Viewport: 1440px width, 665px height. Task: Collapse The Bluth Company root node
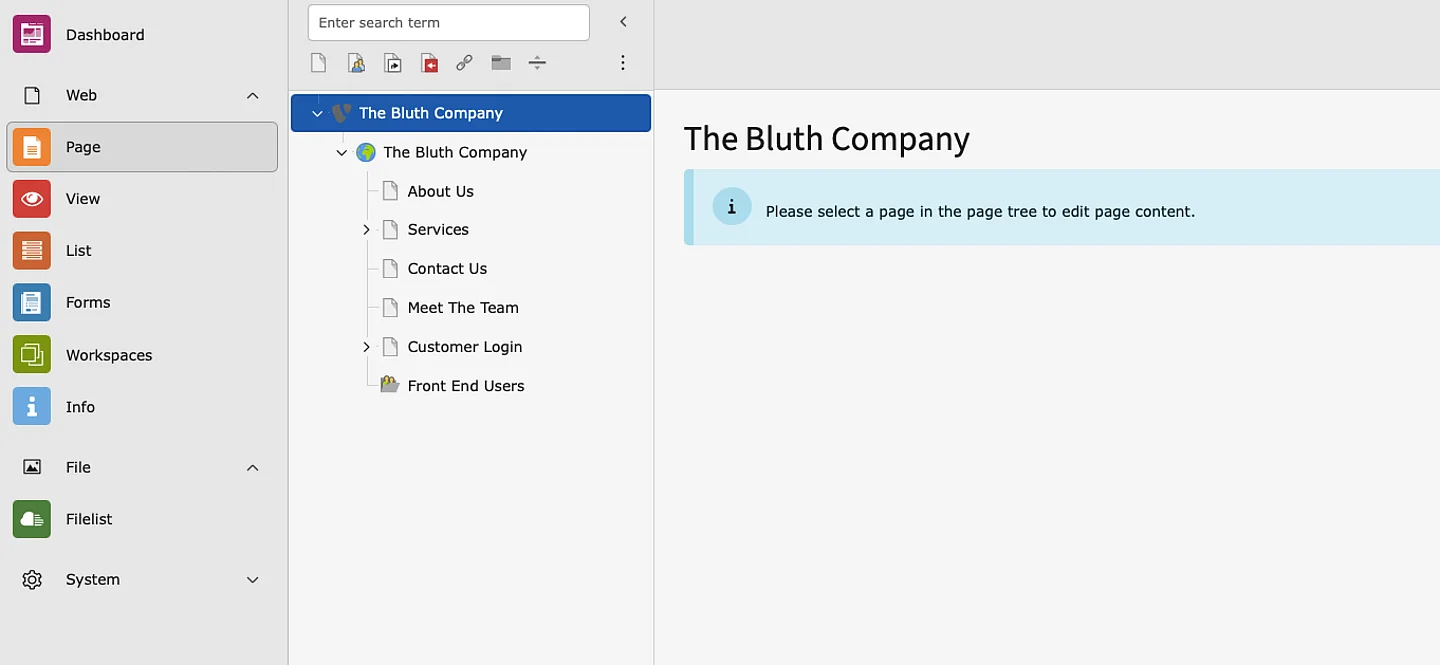point(317,113)
